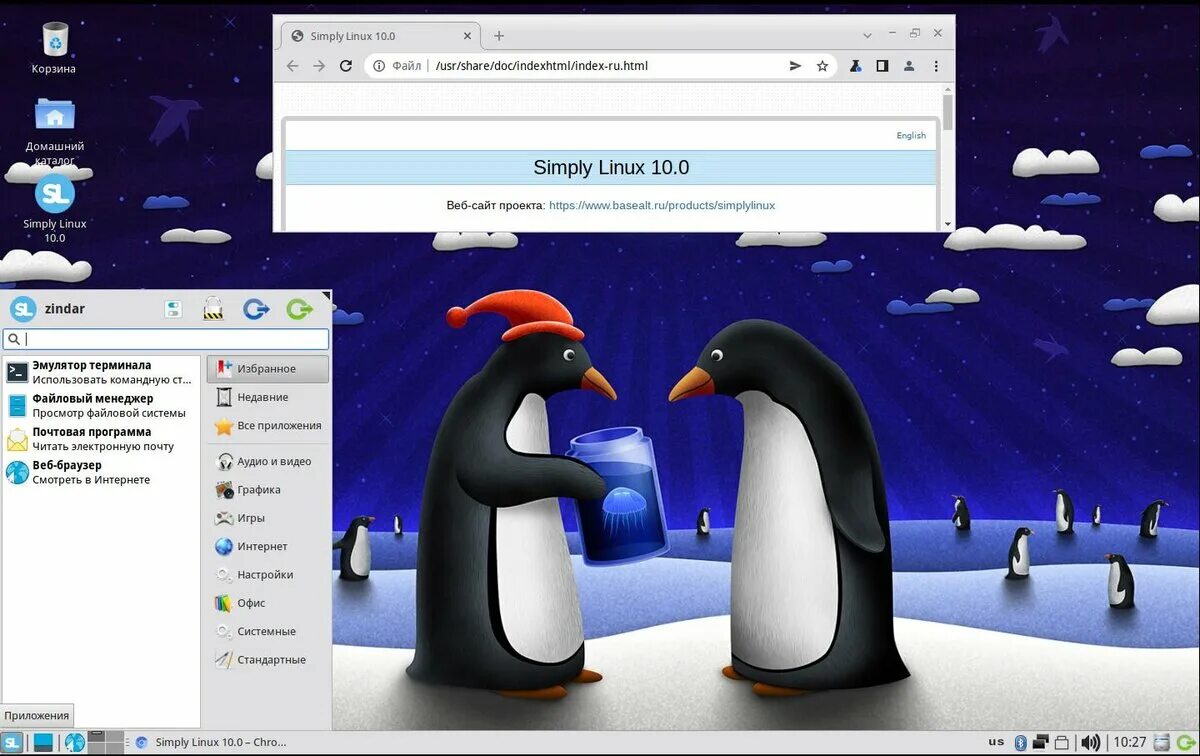Open the Аудио и видео category
The width and height of the screenshot is (1200, 756).
click(x=268, y=462)
